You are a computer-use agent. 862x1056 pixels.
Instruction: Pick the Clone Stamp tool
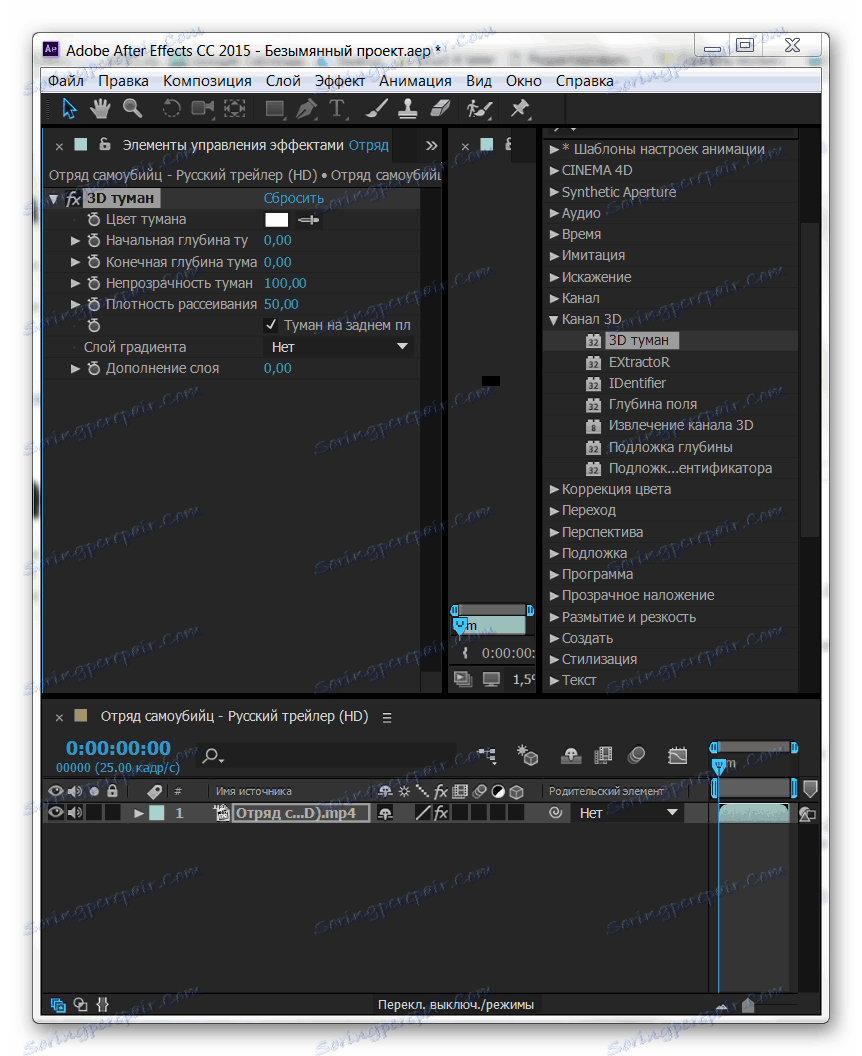[406, 108]
